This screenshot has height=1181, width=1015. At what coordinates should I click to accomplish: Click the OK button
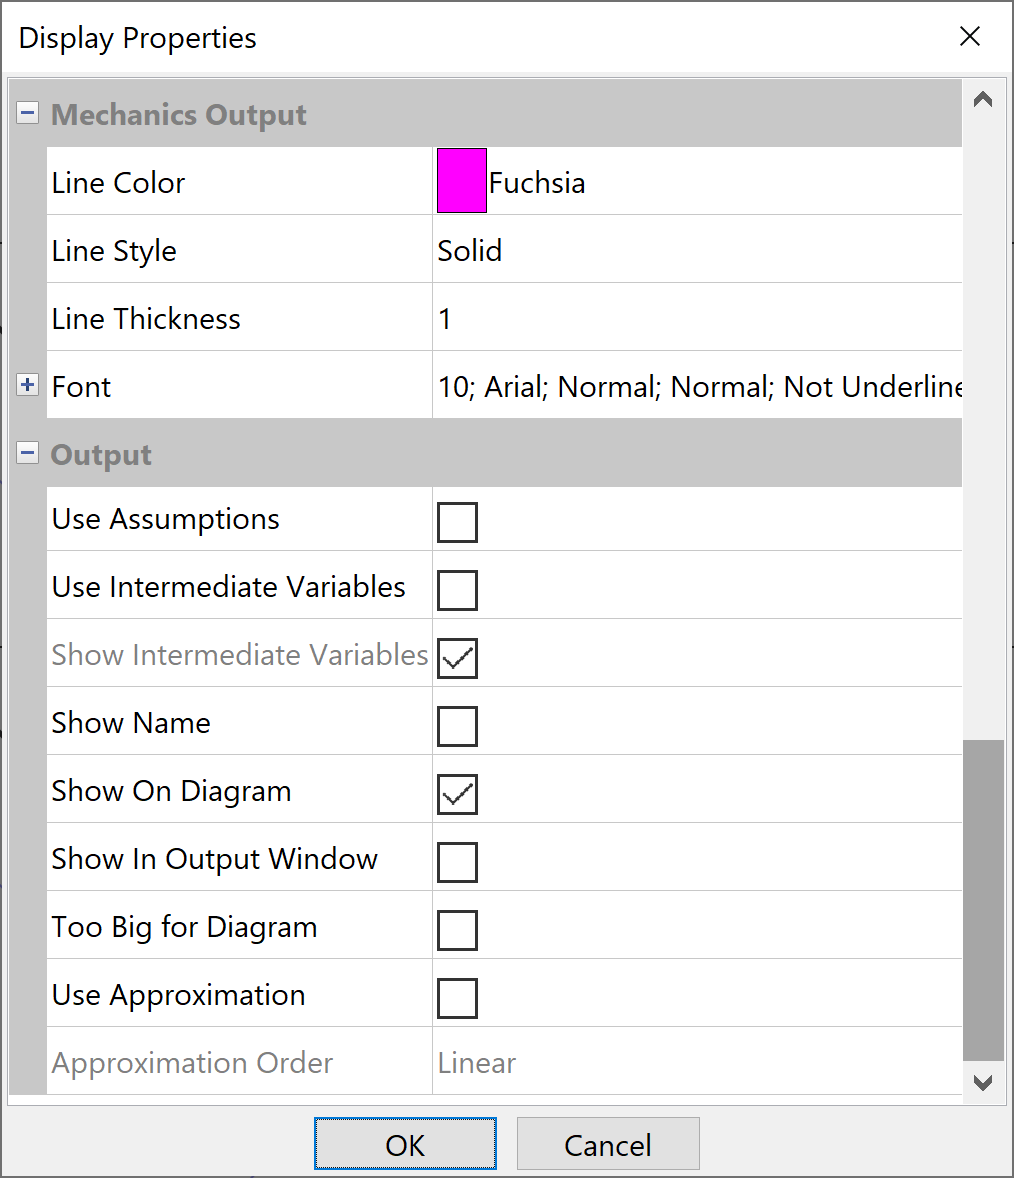point(405,1144)
